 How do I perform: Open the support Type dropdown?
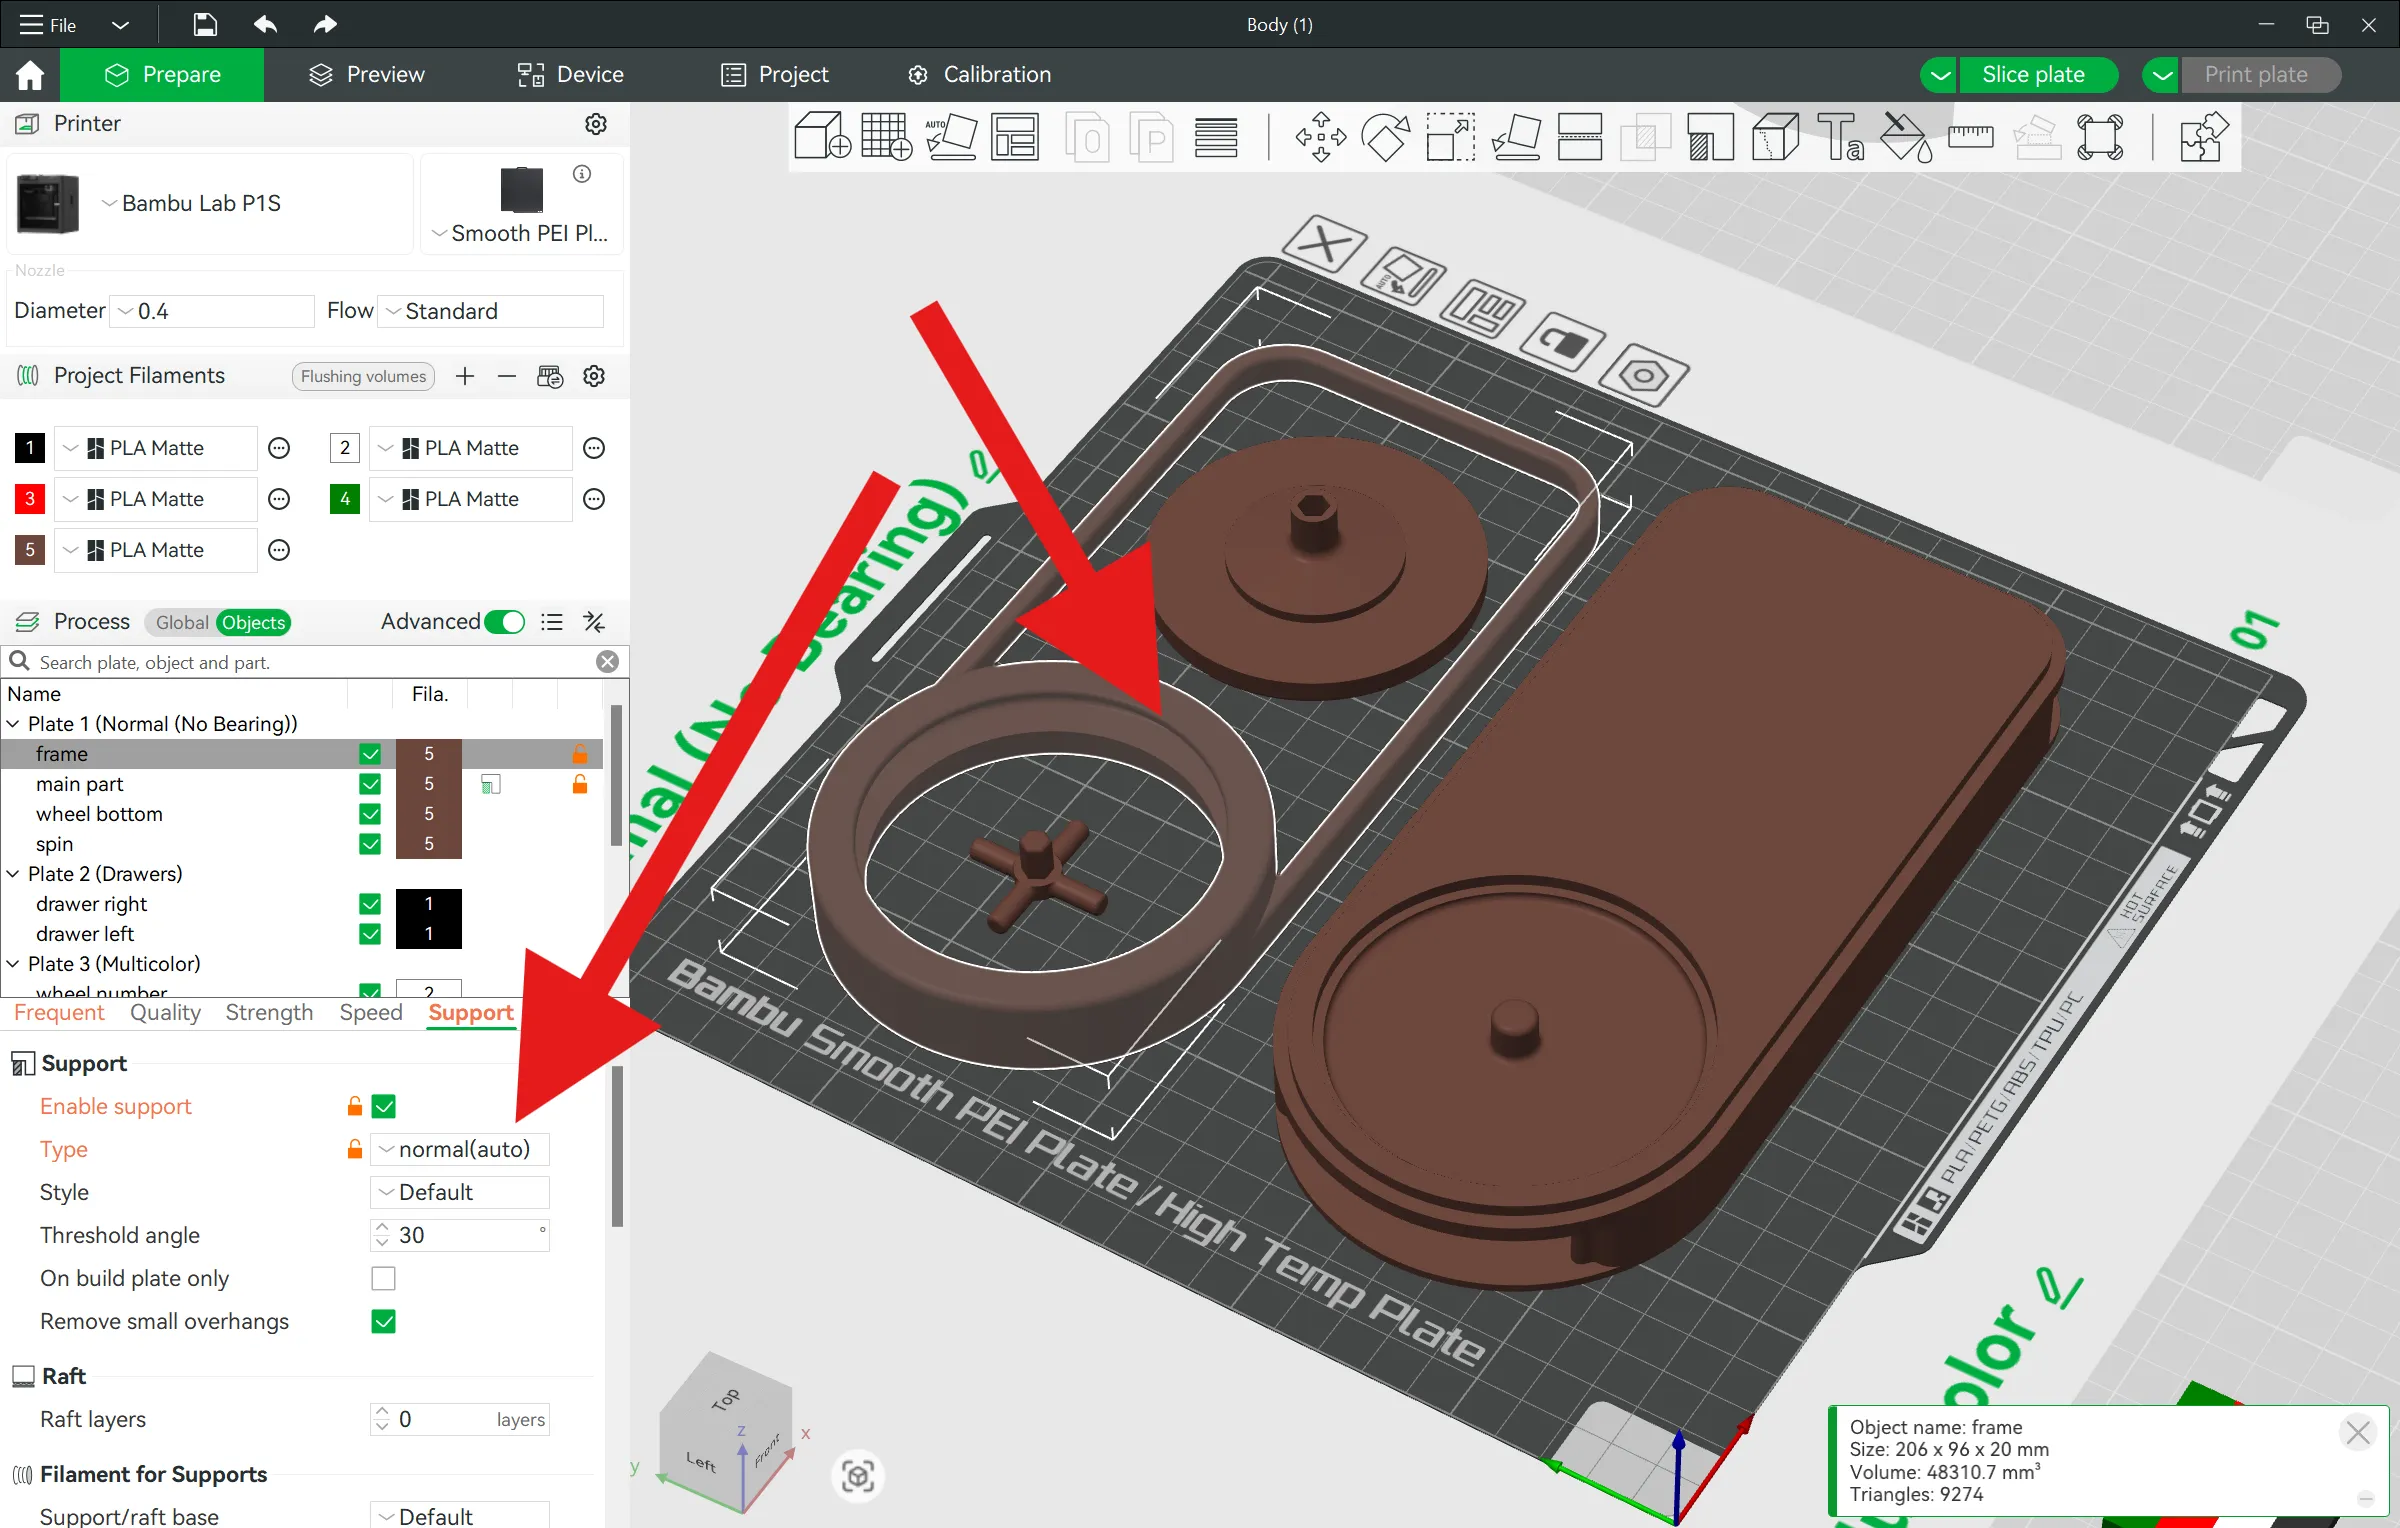point(459,1149)
